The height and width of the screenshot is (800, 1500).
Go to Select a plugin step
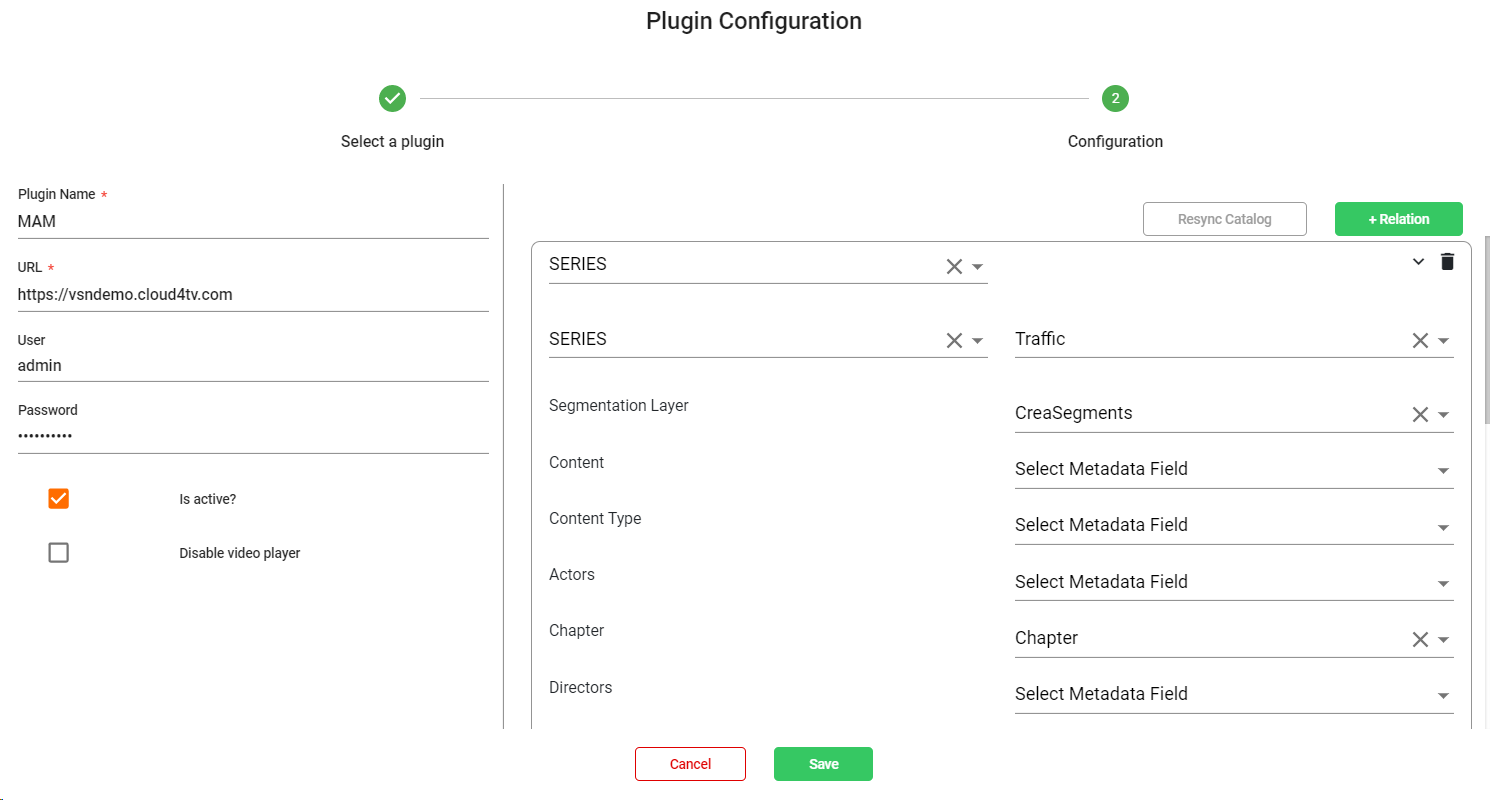tap(392, 142)
